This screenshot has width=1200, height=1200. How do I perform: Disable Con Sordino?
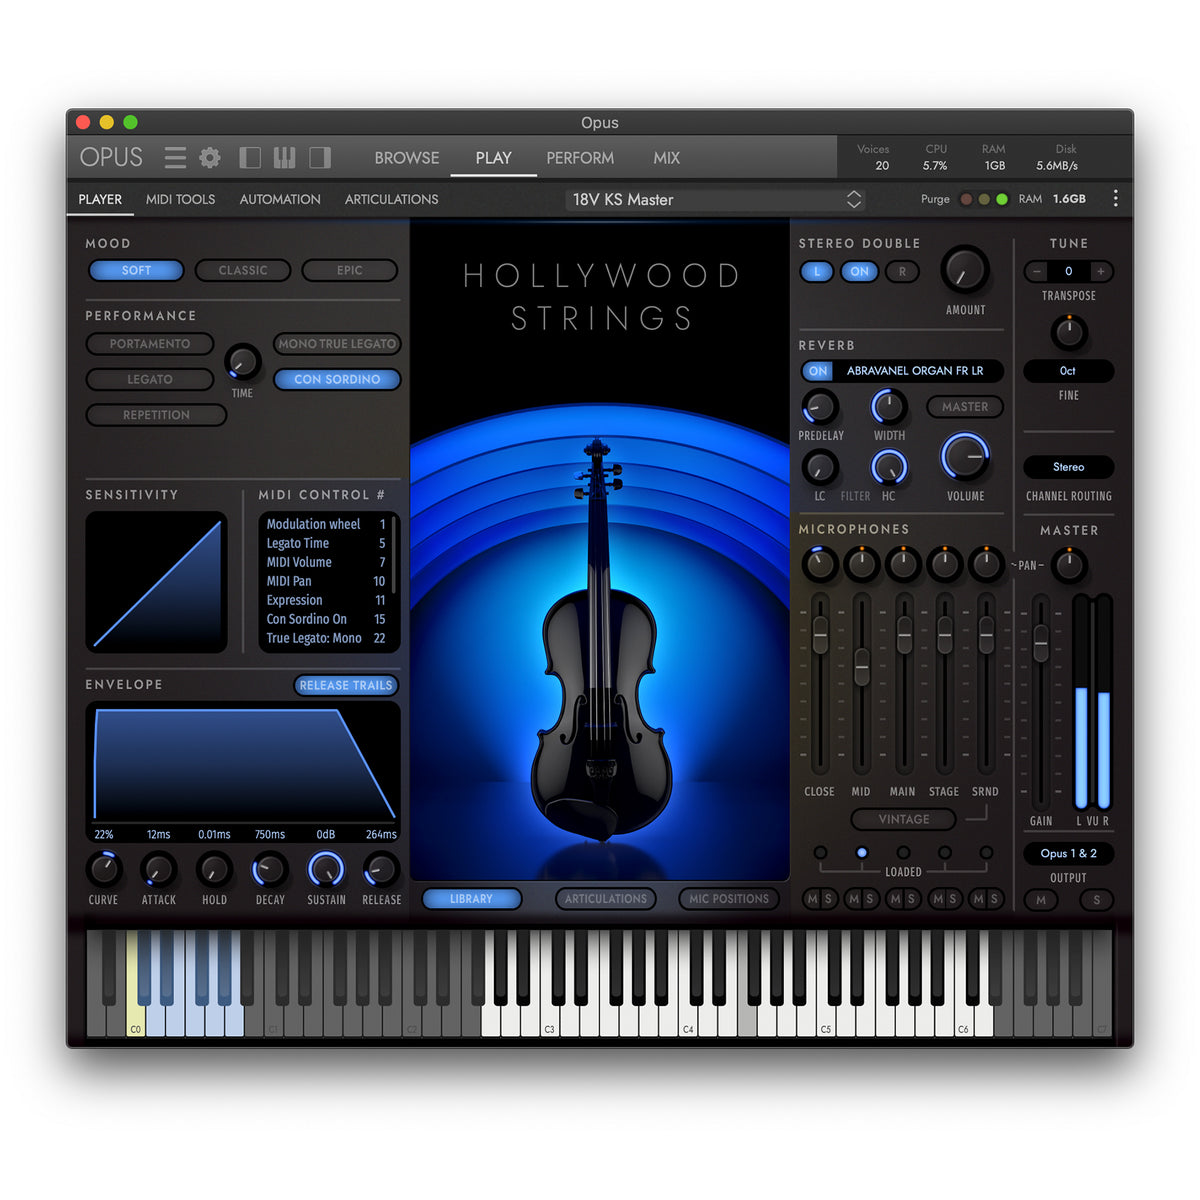(x=338, y=380)
